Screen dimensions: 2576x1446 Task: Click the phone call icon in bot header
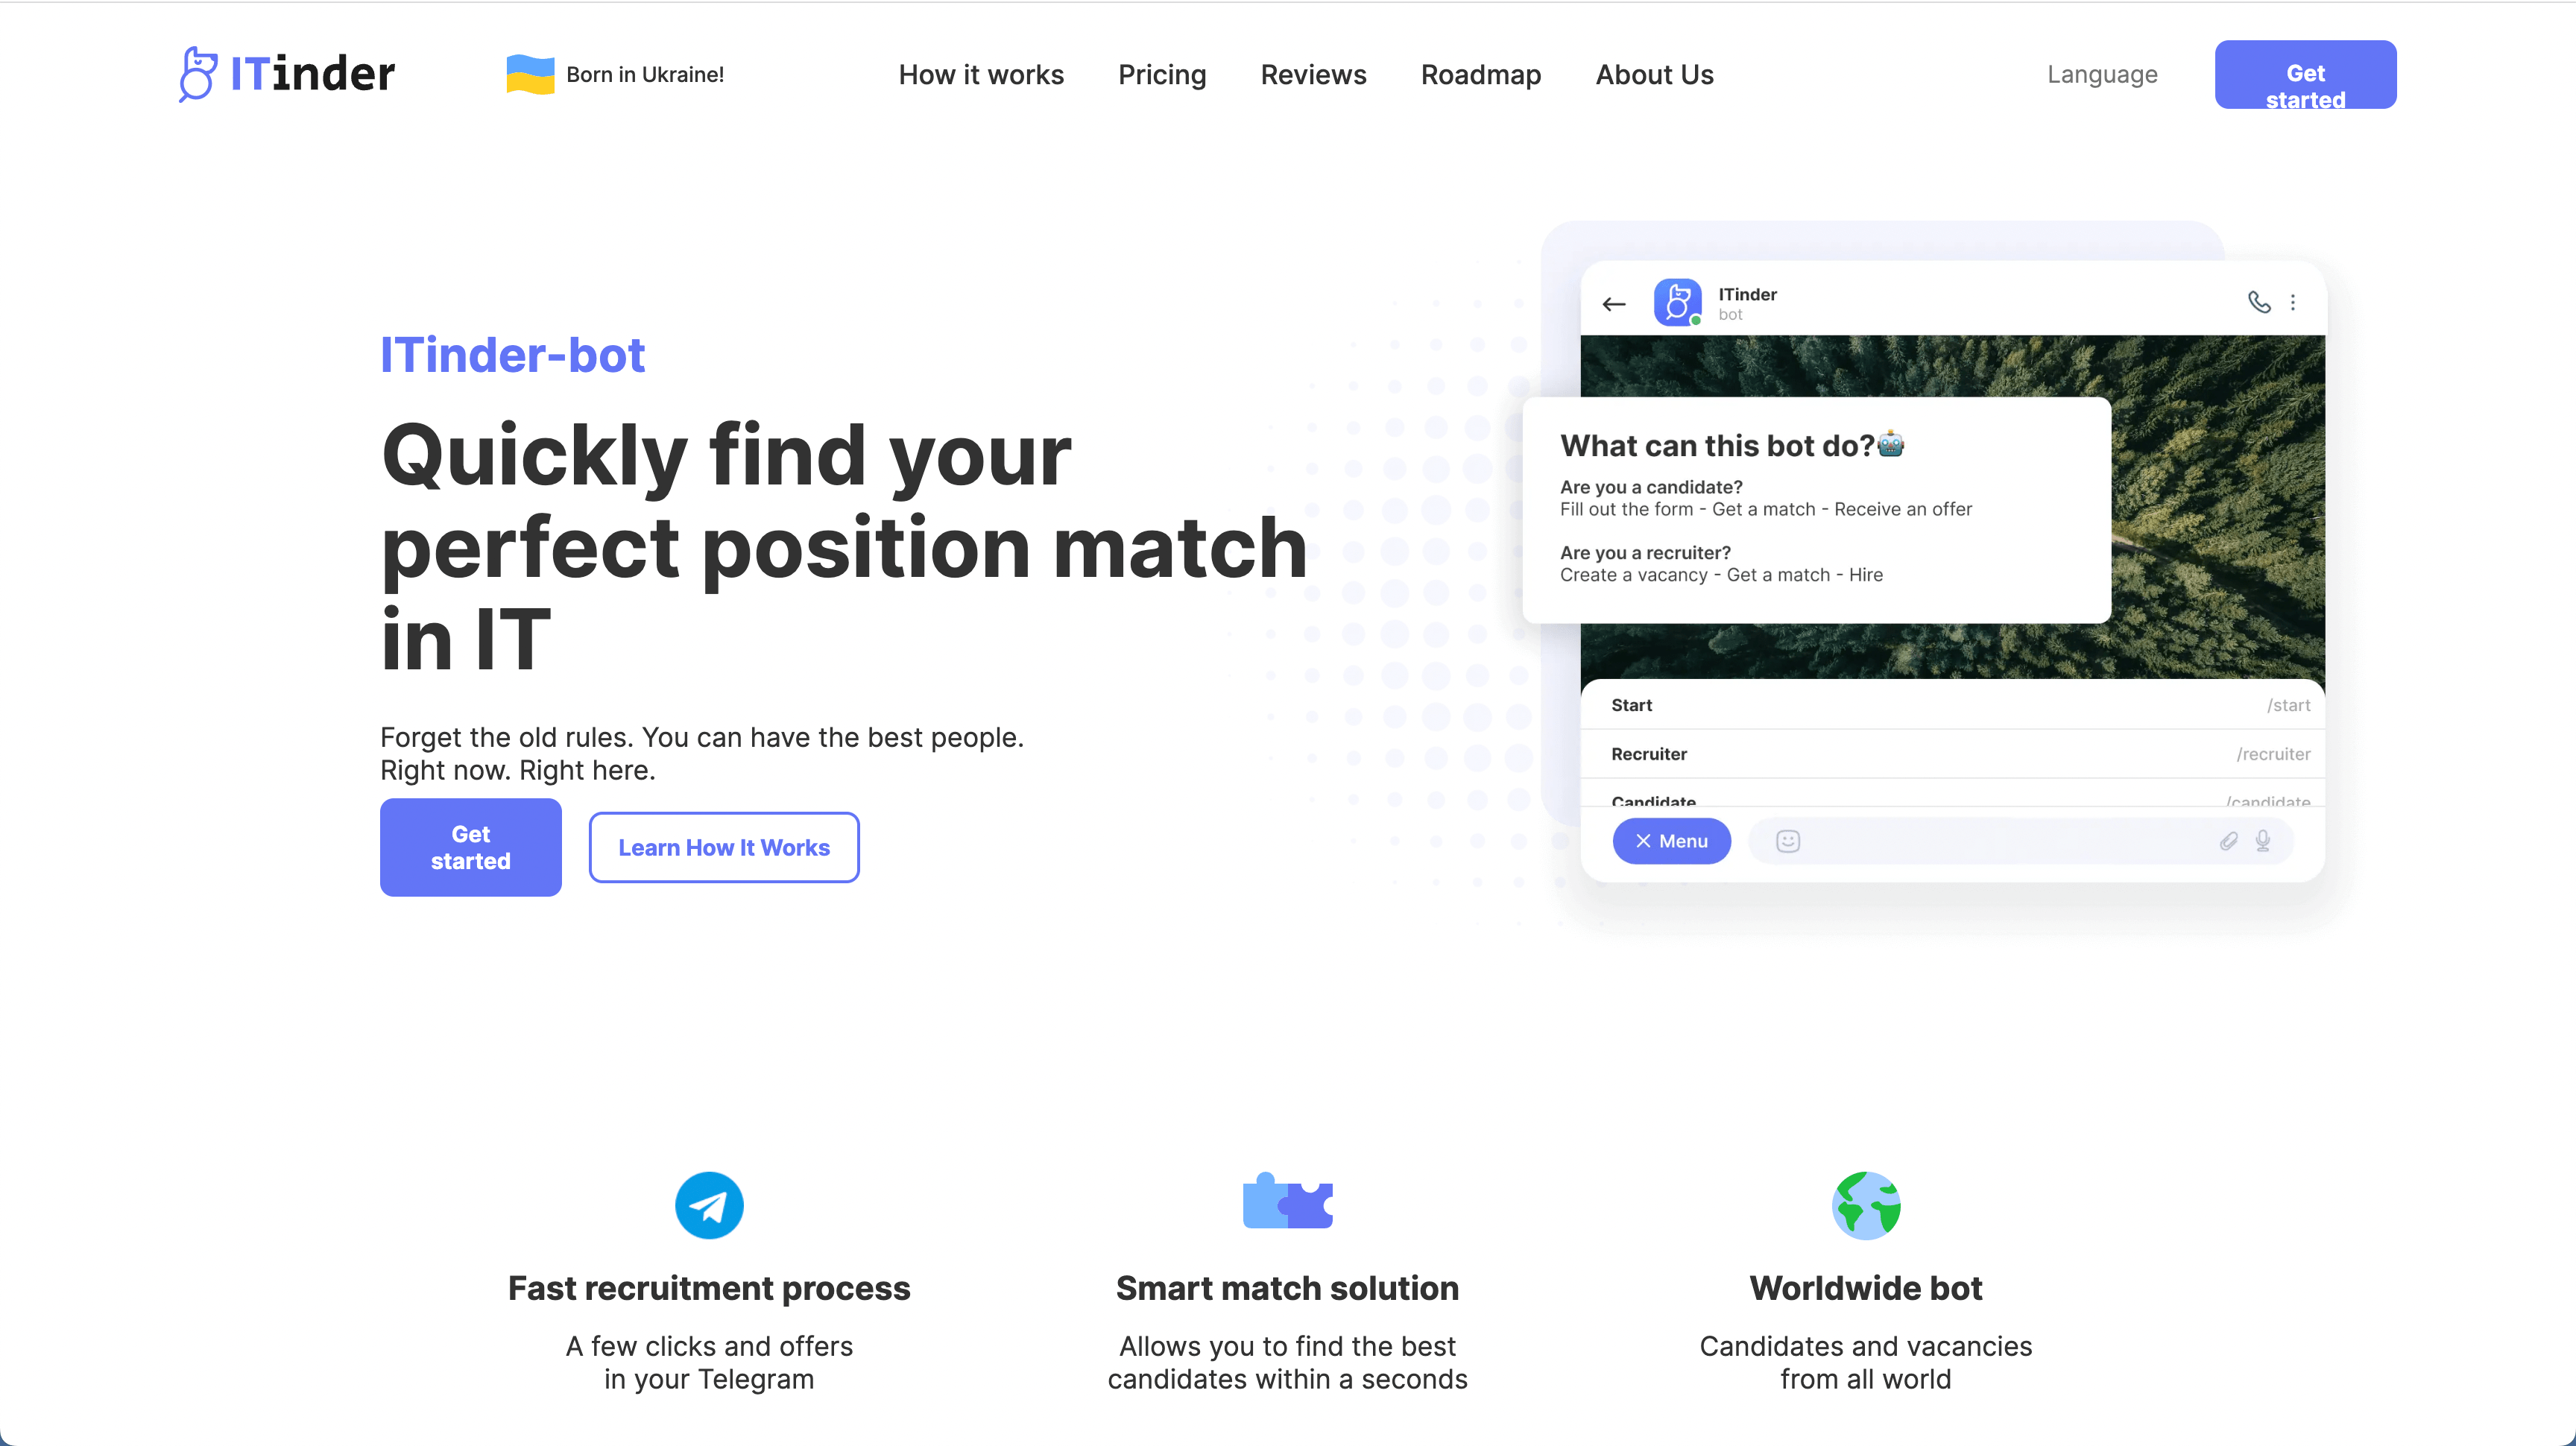2261,301
